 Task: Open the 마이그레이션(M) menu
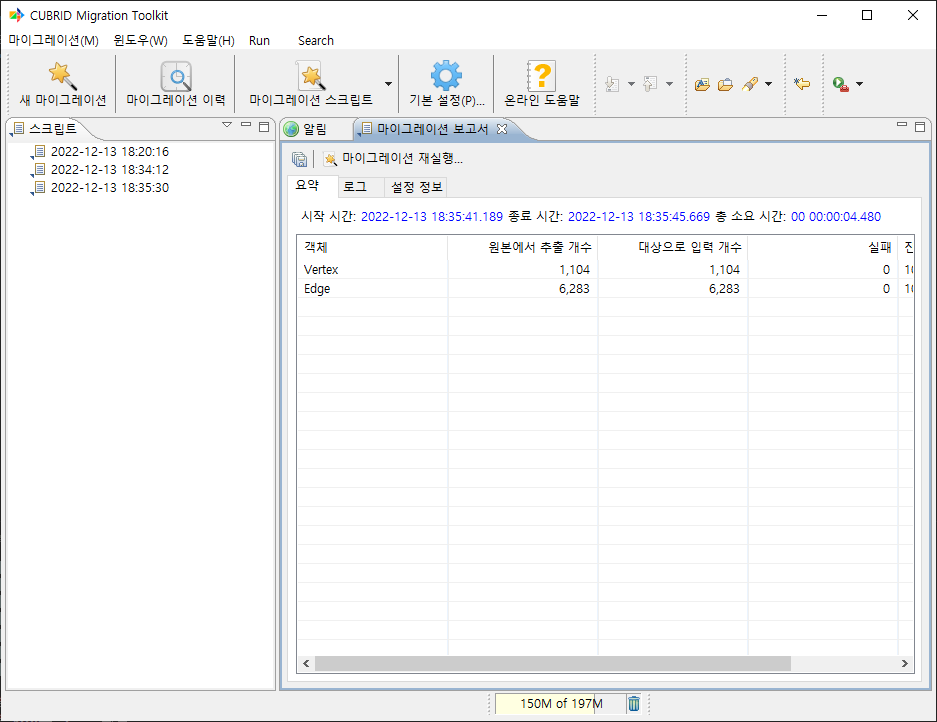click(53, 41)
